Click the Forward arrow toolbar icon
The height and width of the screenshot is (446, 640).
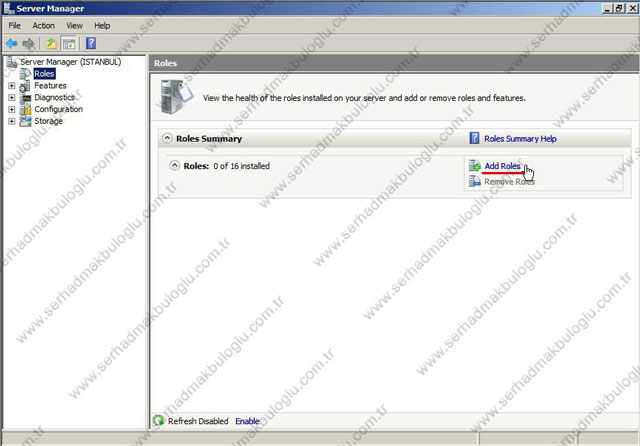pos(28,43)
